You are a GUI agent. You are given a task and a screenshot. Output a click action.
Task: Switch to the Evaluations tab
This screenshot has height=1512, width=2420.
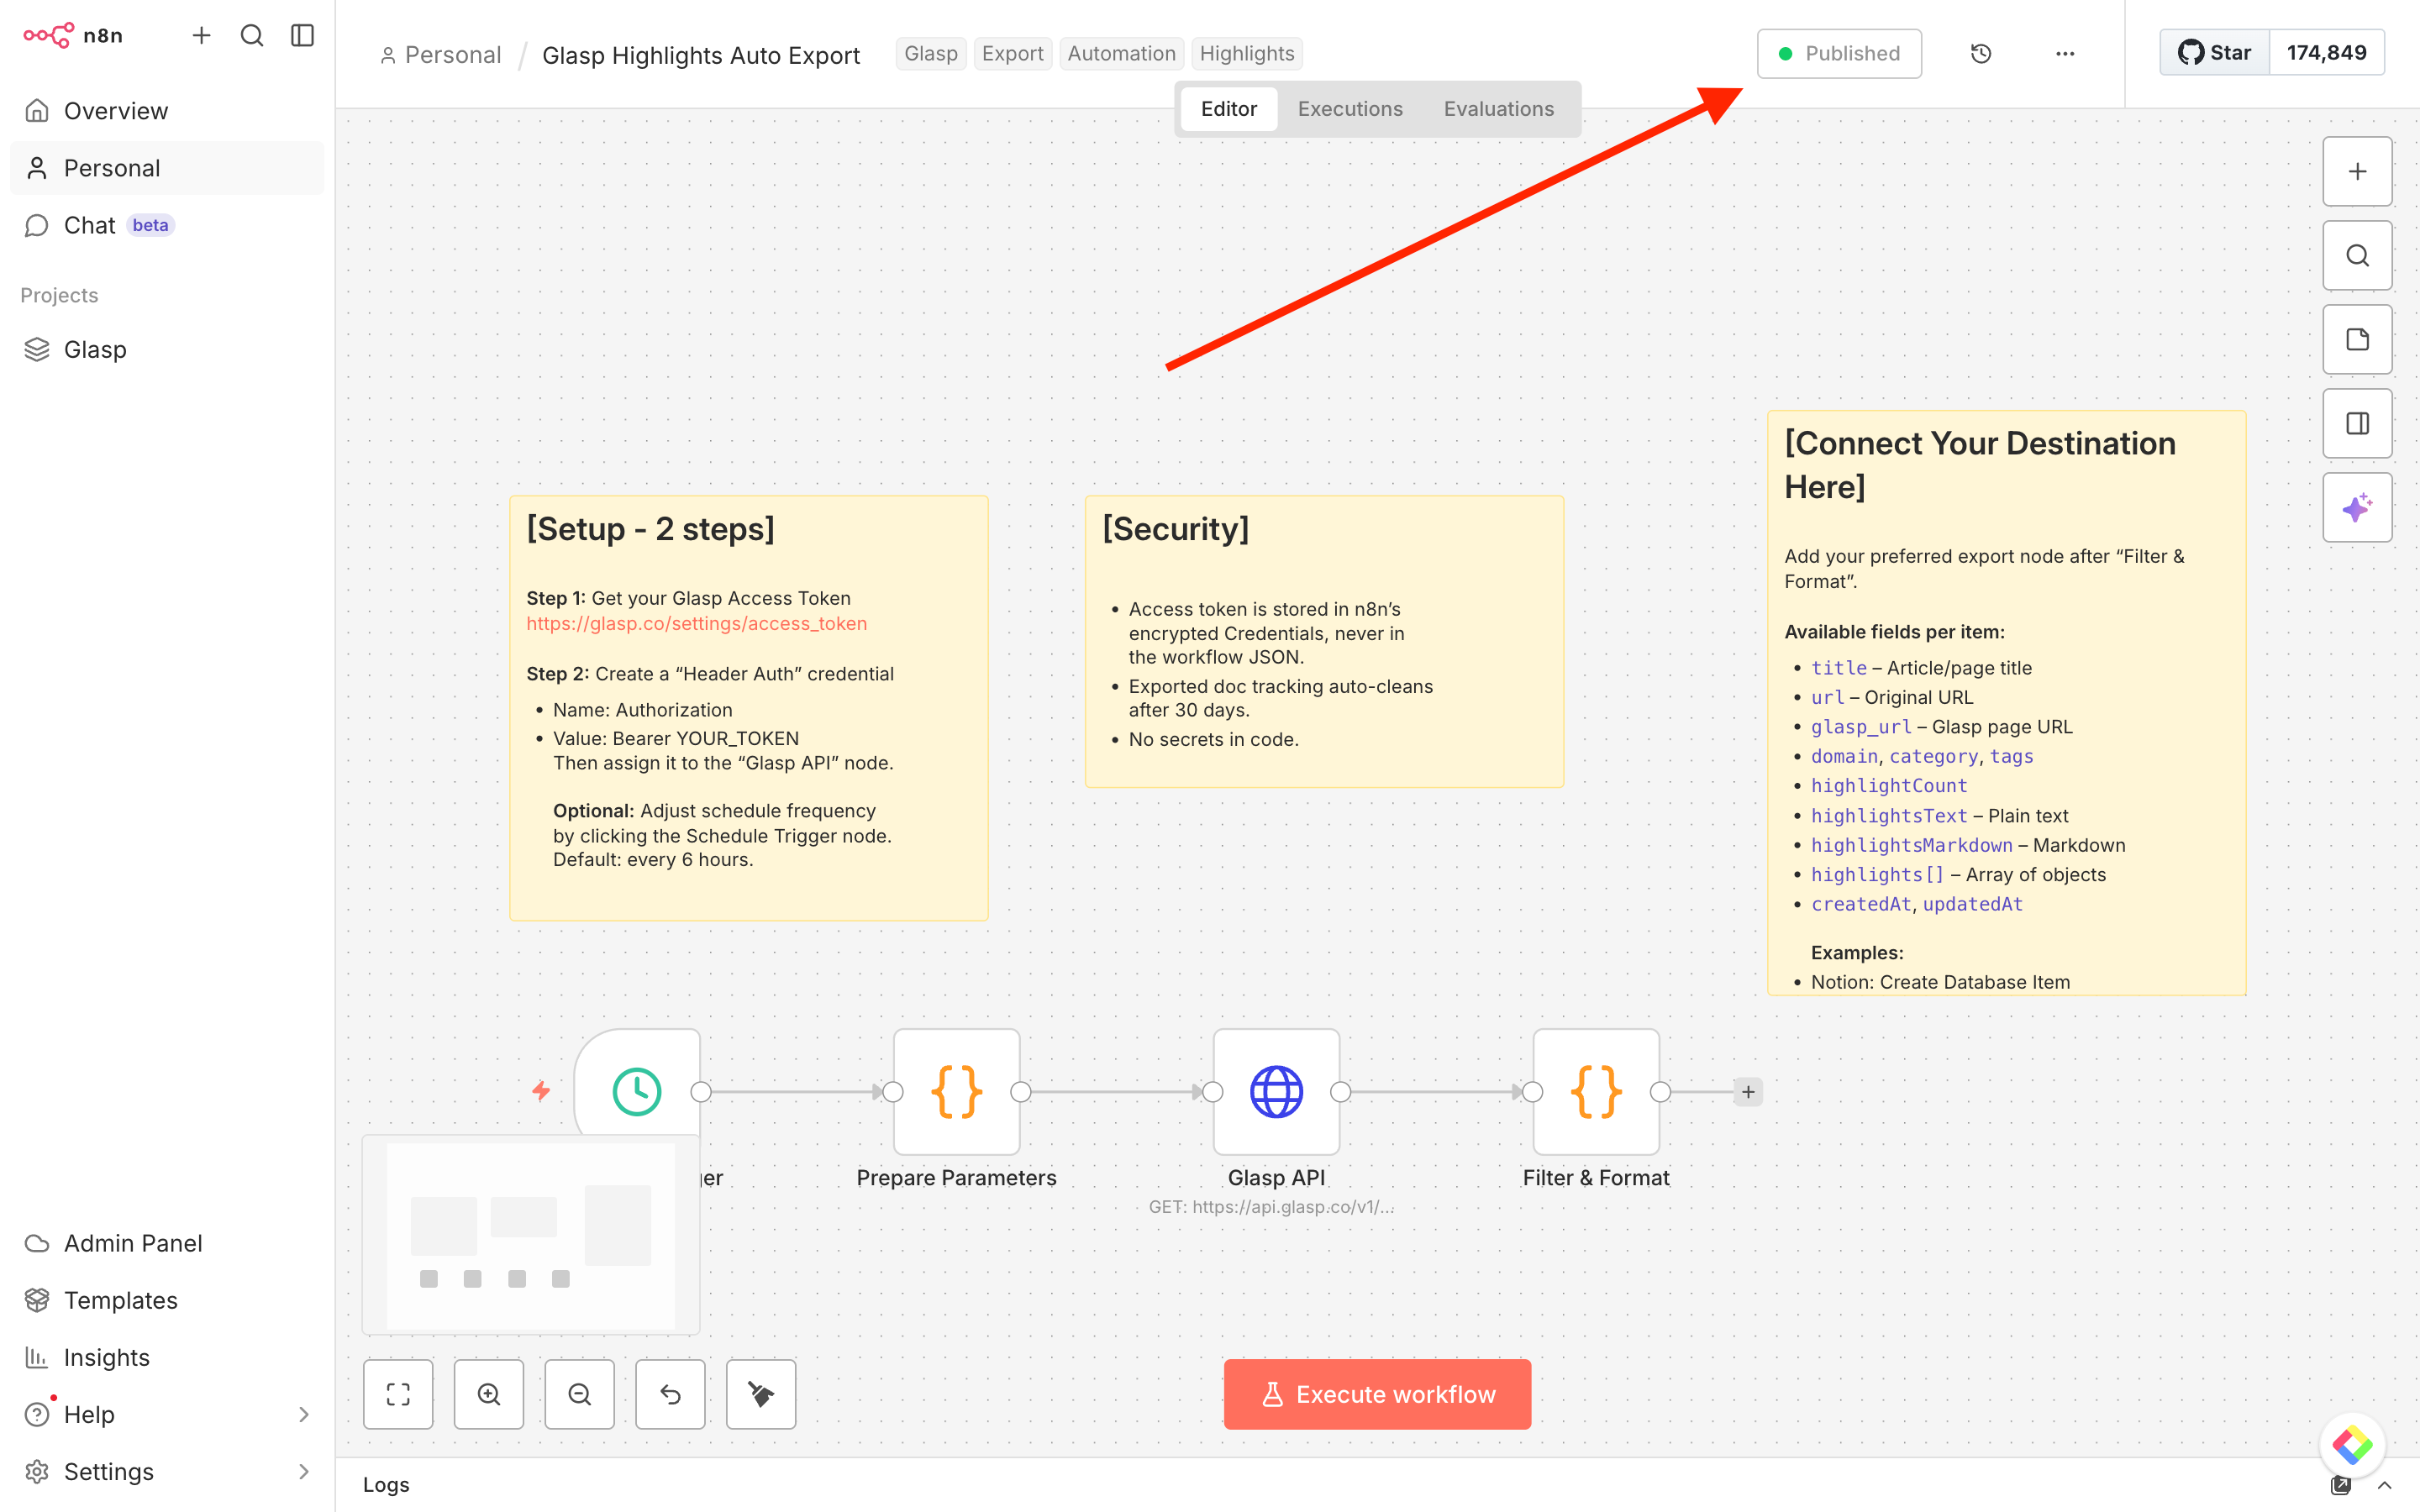tap(1498, 109)
